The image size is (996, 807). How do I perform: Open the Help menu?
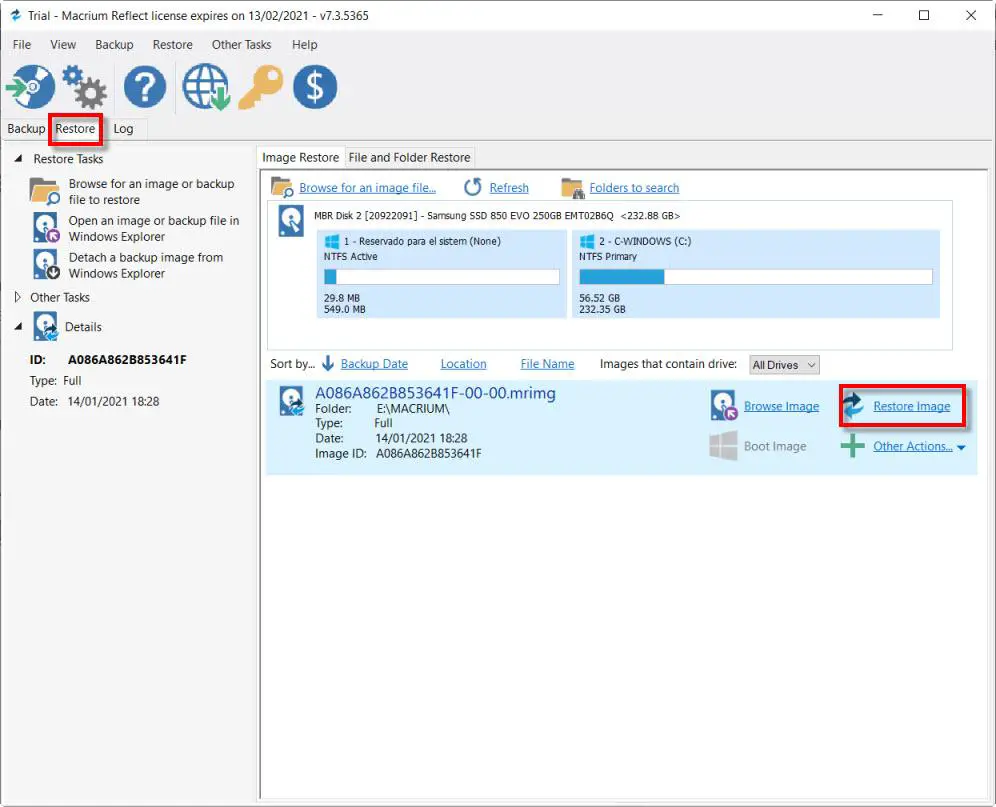point(304,44)
